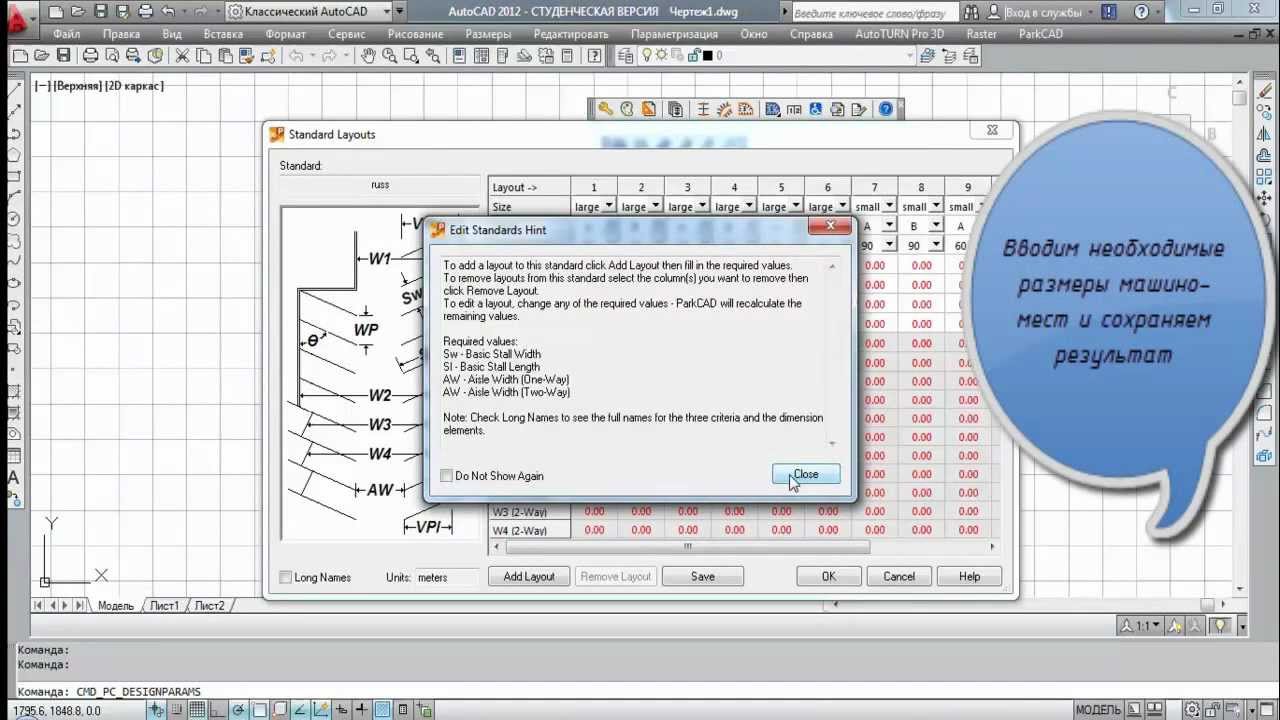Click Cancel in Standard Layouts dialog
Viewport: 1280px width, 720px height.
[x=899, y=576]
